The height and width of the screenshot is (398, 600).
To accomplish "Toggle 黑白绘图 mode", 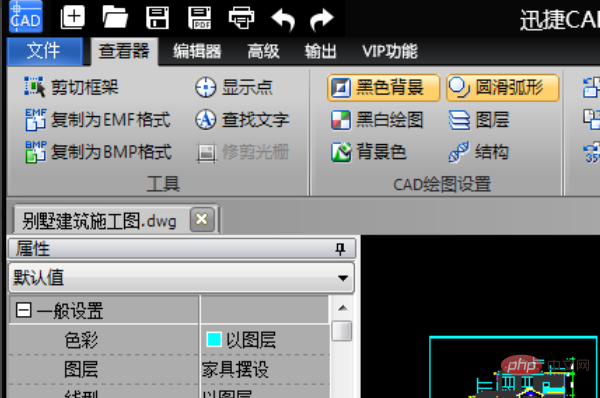I will tap(377, 120).
